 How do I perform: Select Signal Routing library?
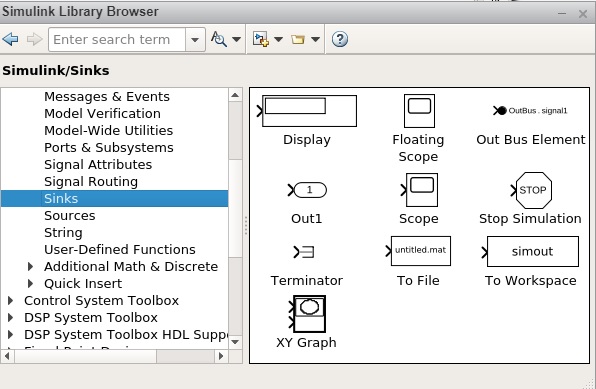click(x=91, y=181)
